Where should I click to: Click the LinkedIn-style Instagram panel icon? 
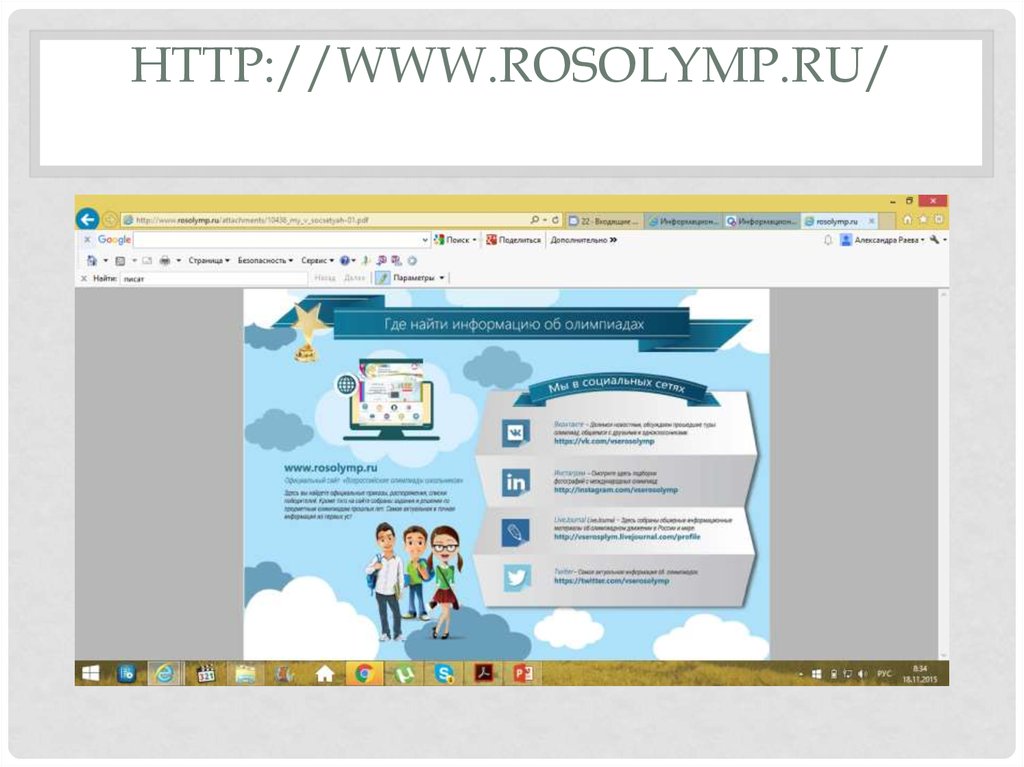coord(517,482)
